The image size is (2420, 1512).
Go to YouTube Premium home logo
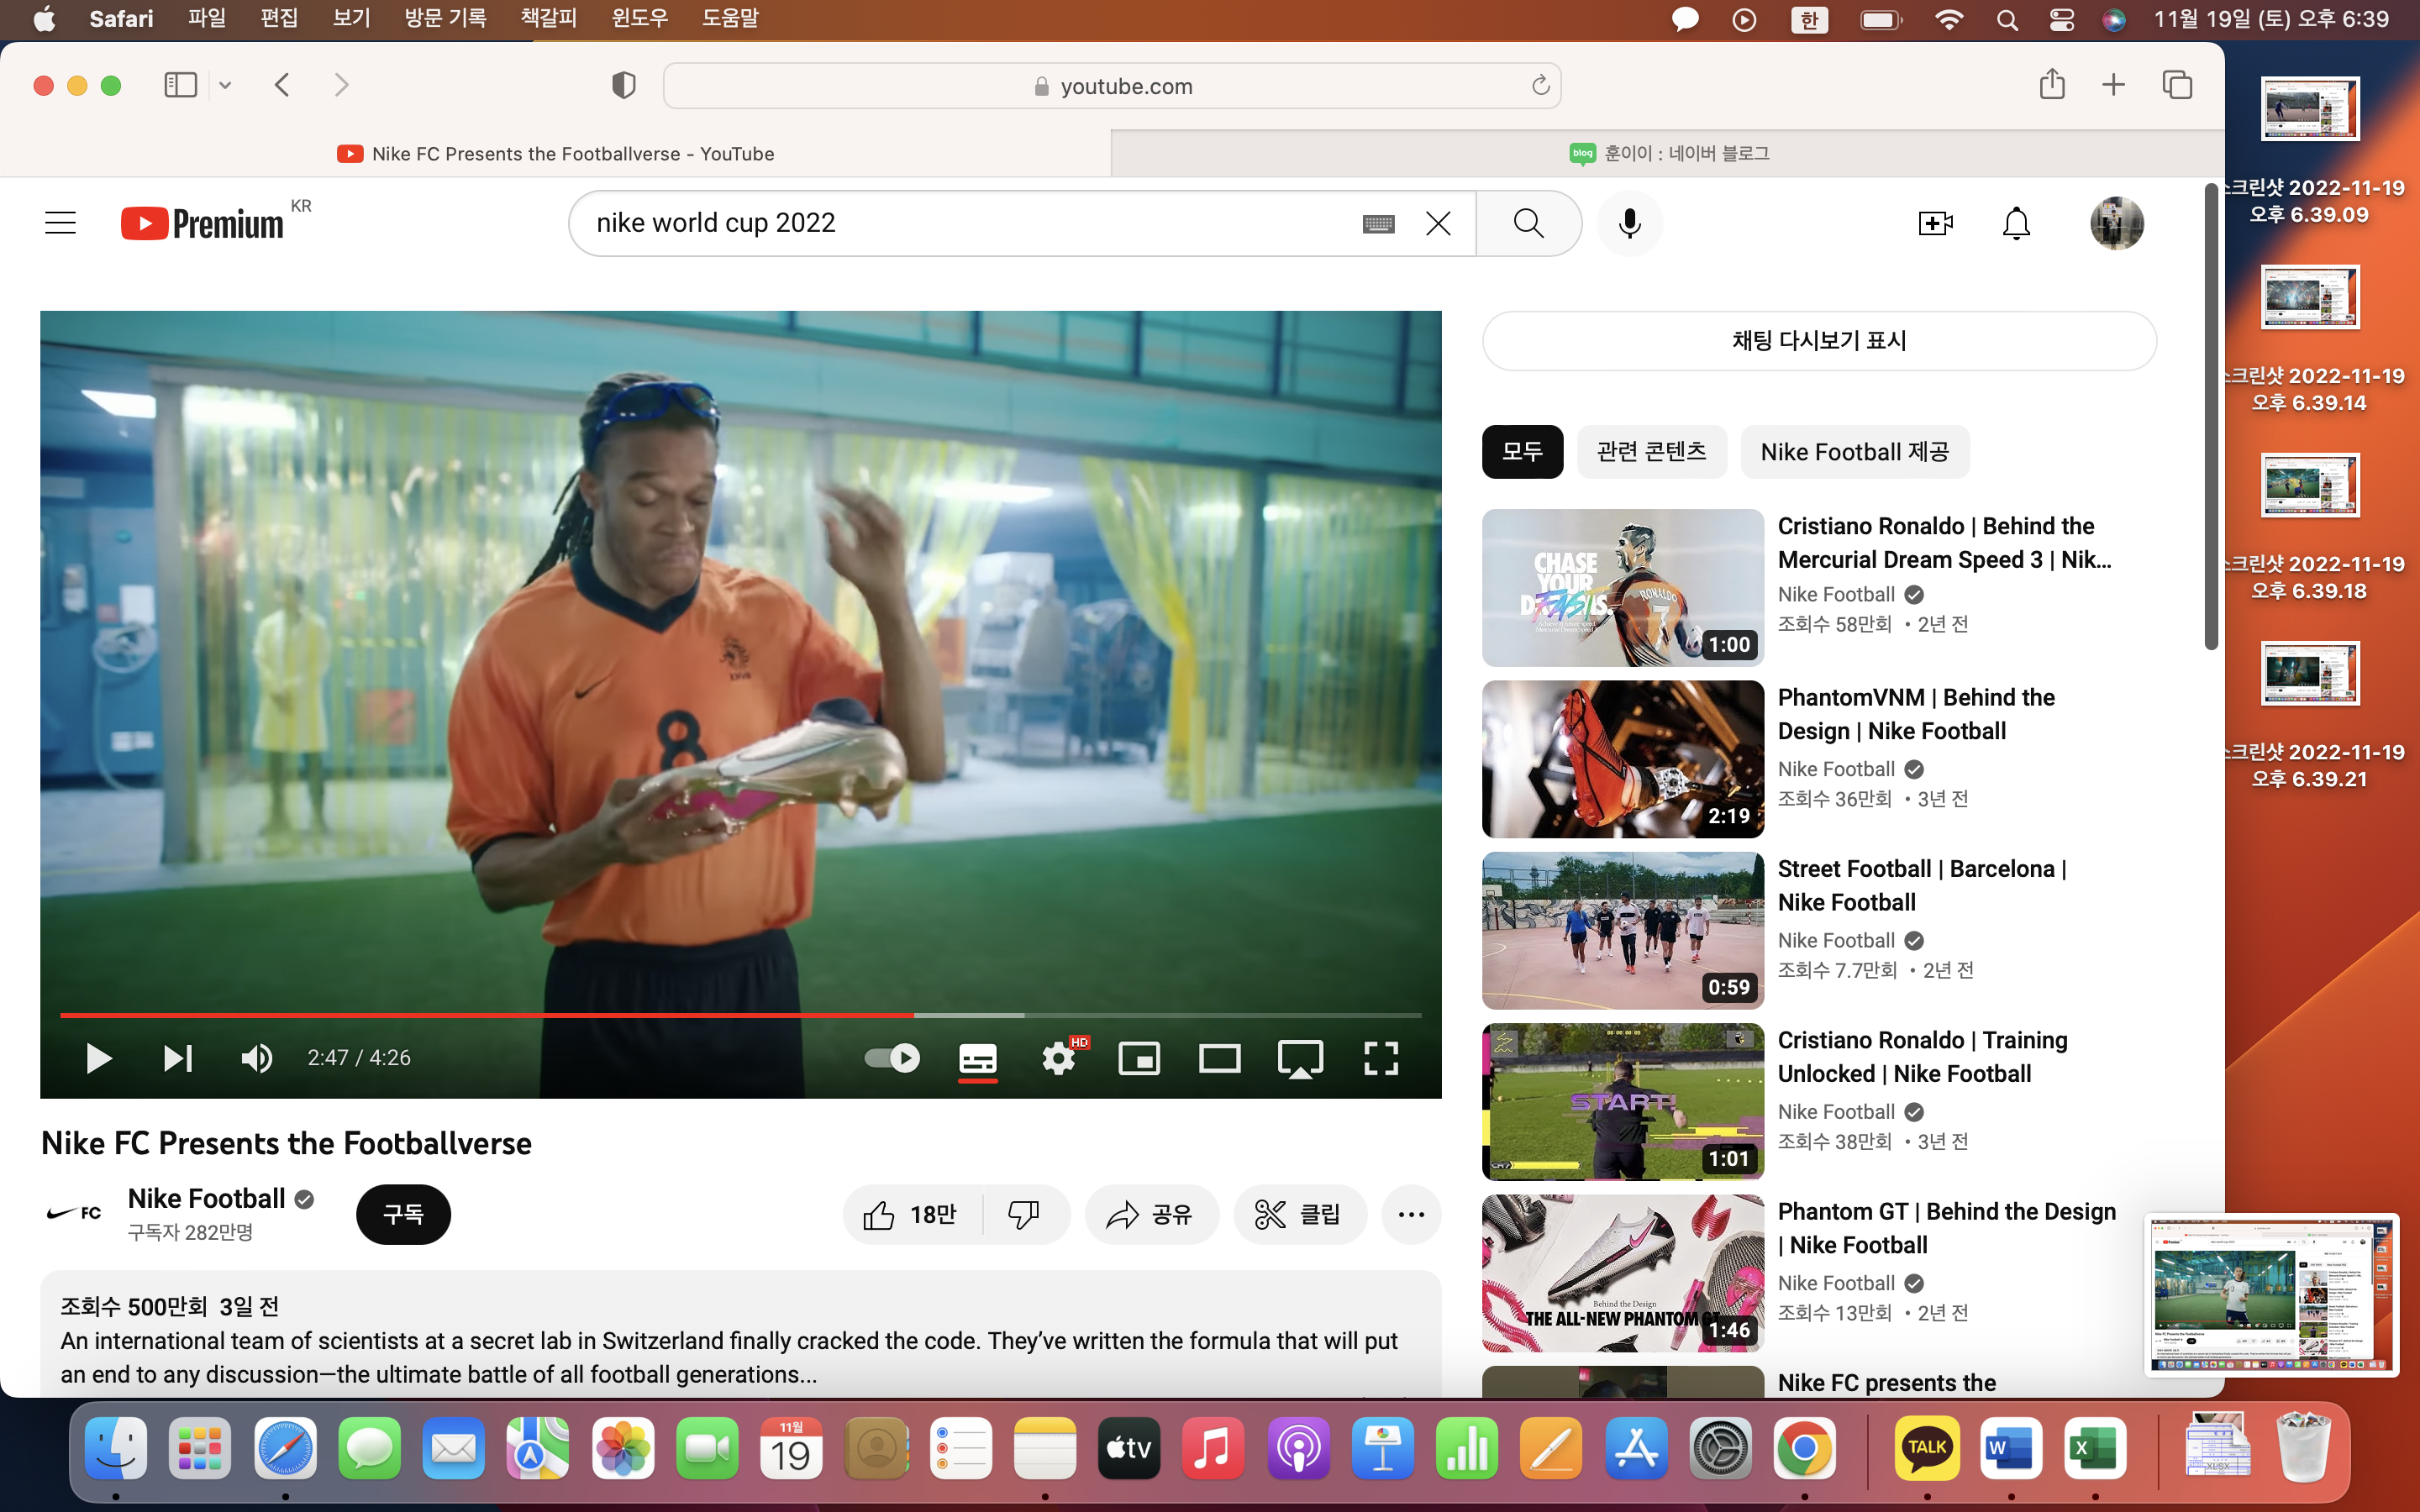pos(203,223)
